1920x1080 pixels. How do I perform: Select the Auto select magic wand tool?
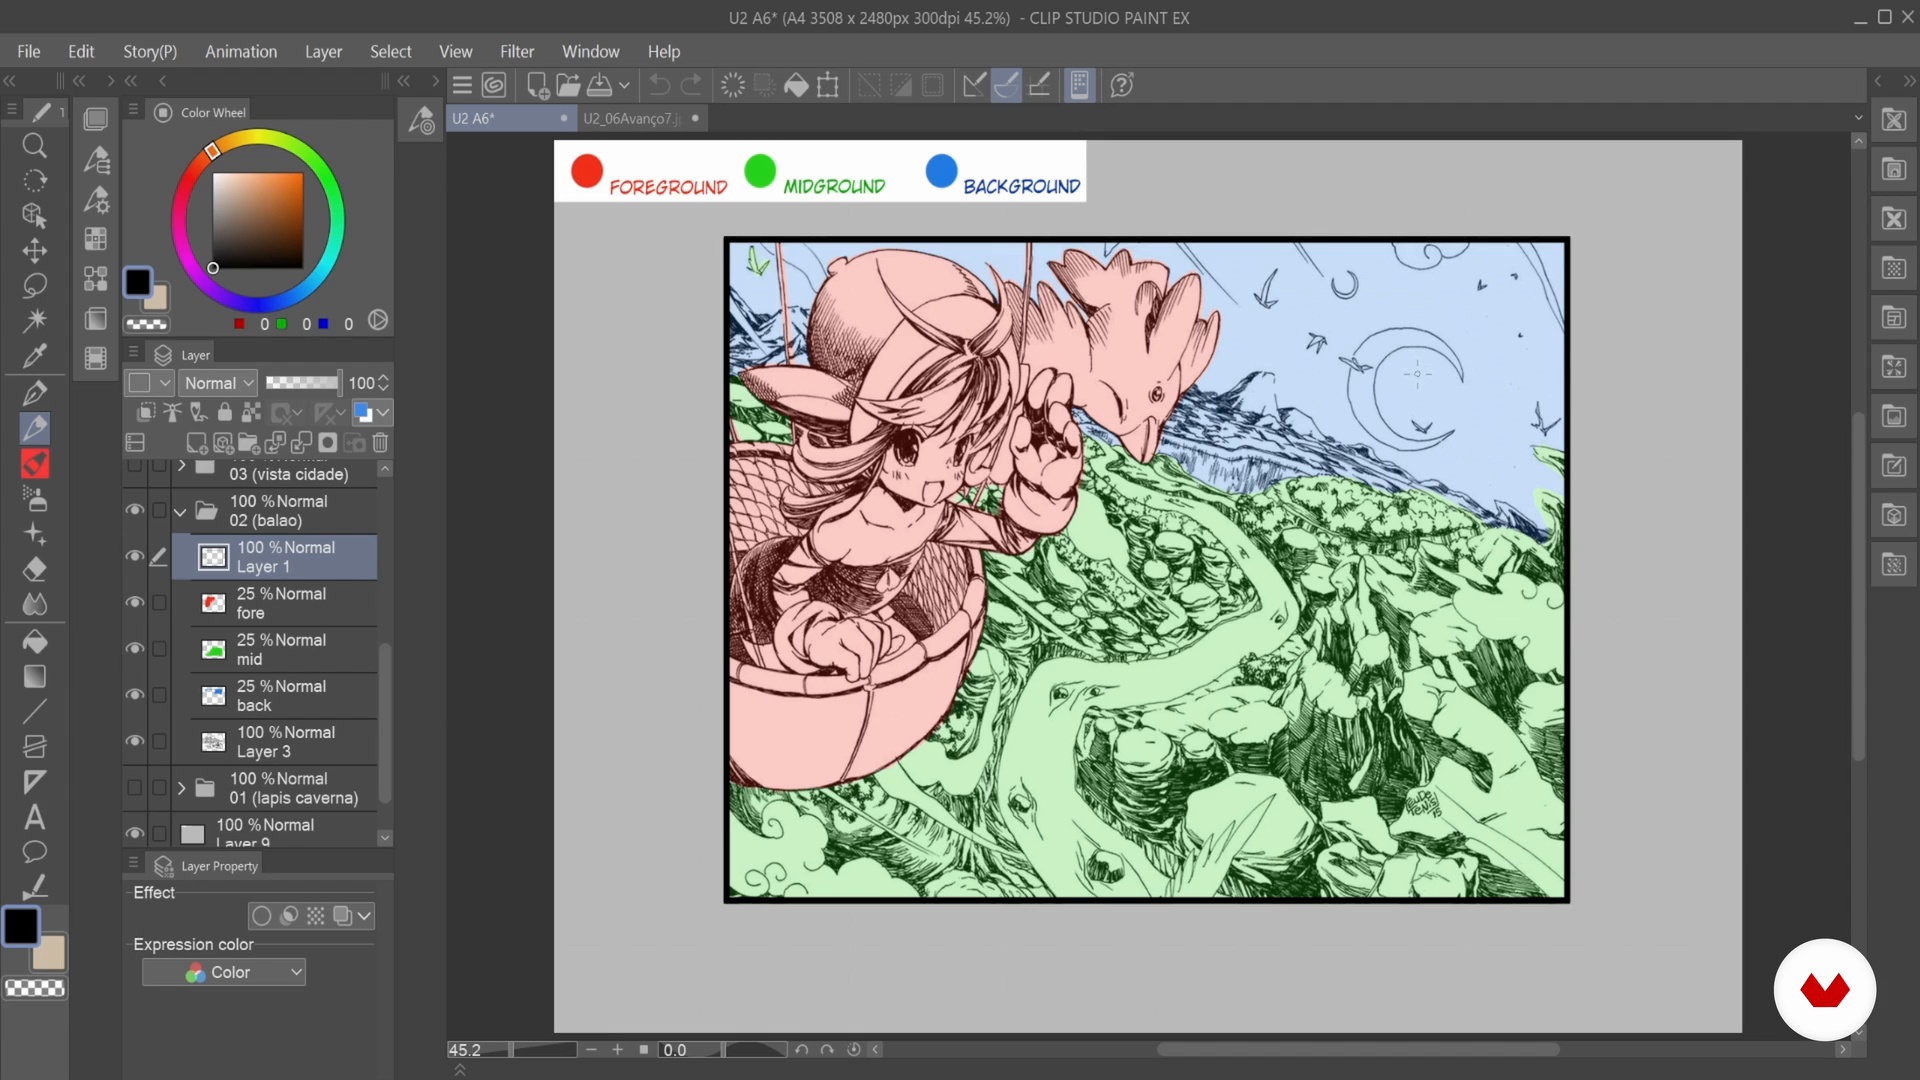pos(34,320)
